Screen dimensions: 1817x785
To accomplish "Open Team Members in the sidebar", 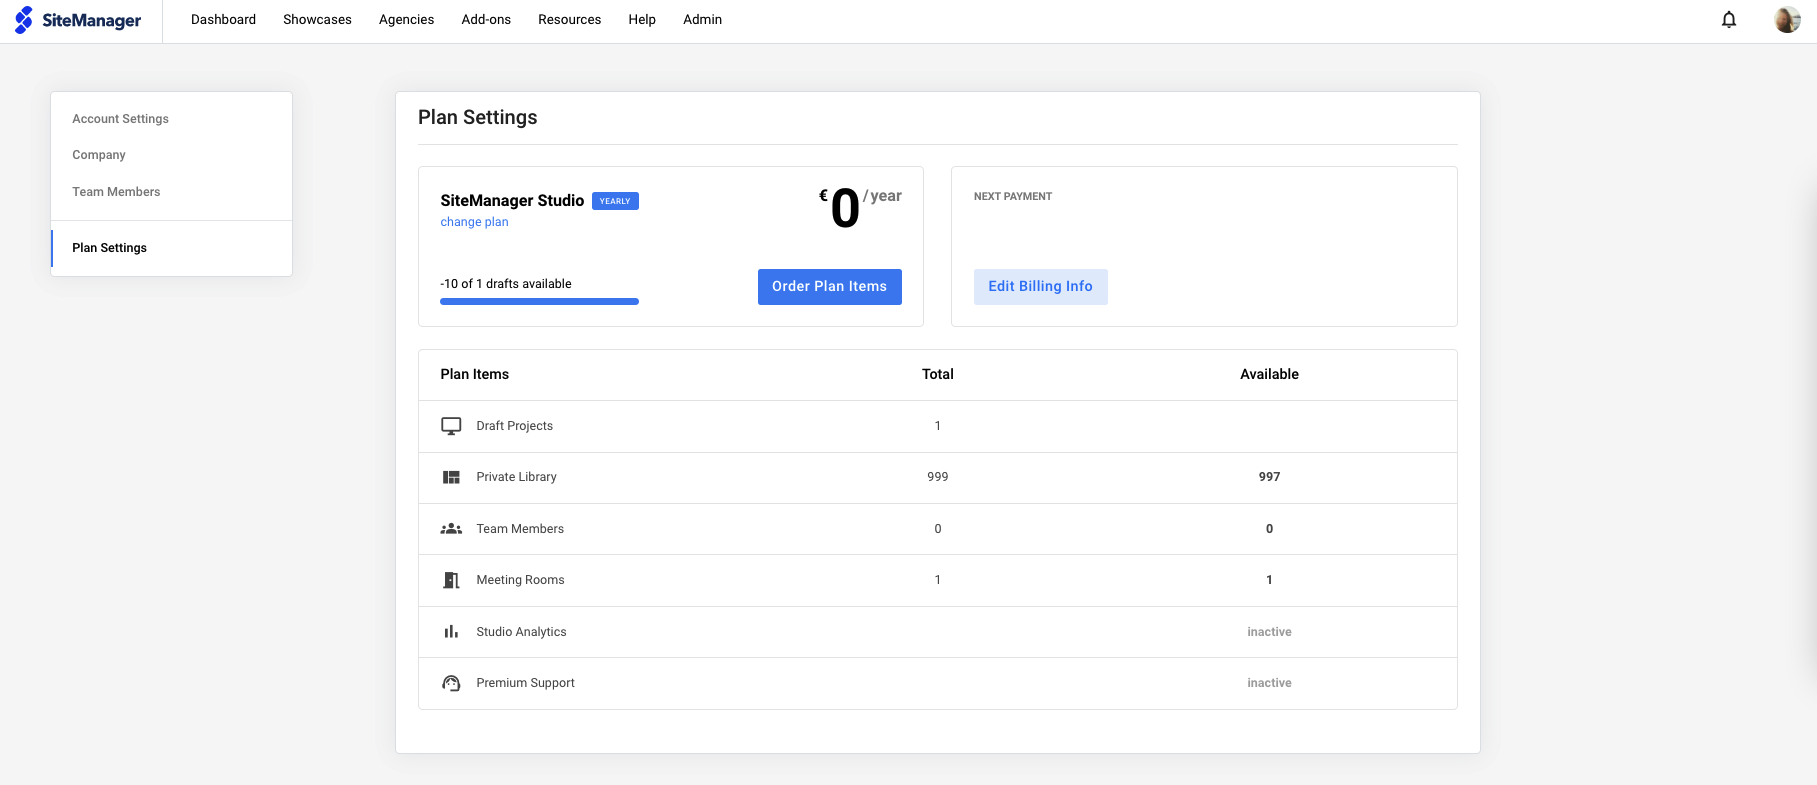I will click(x=116, y=192).
